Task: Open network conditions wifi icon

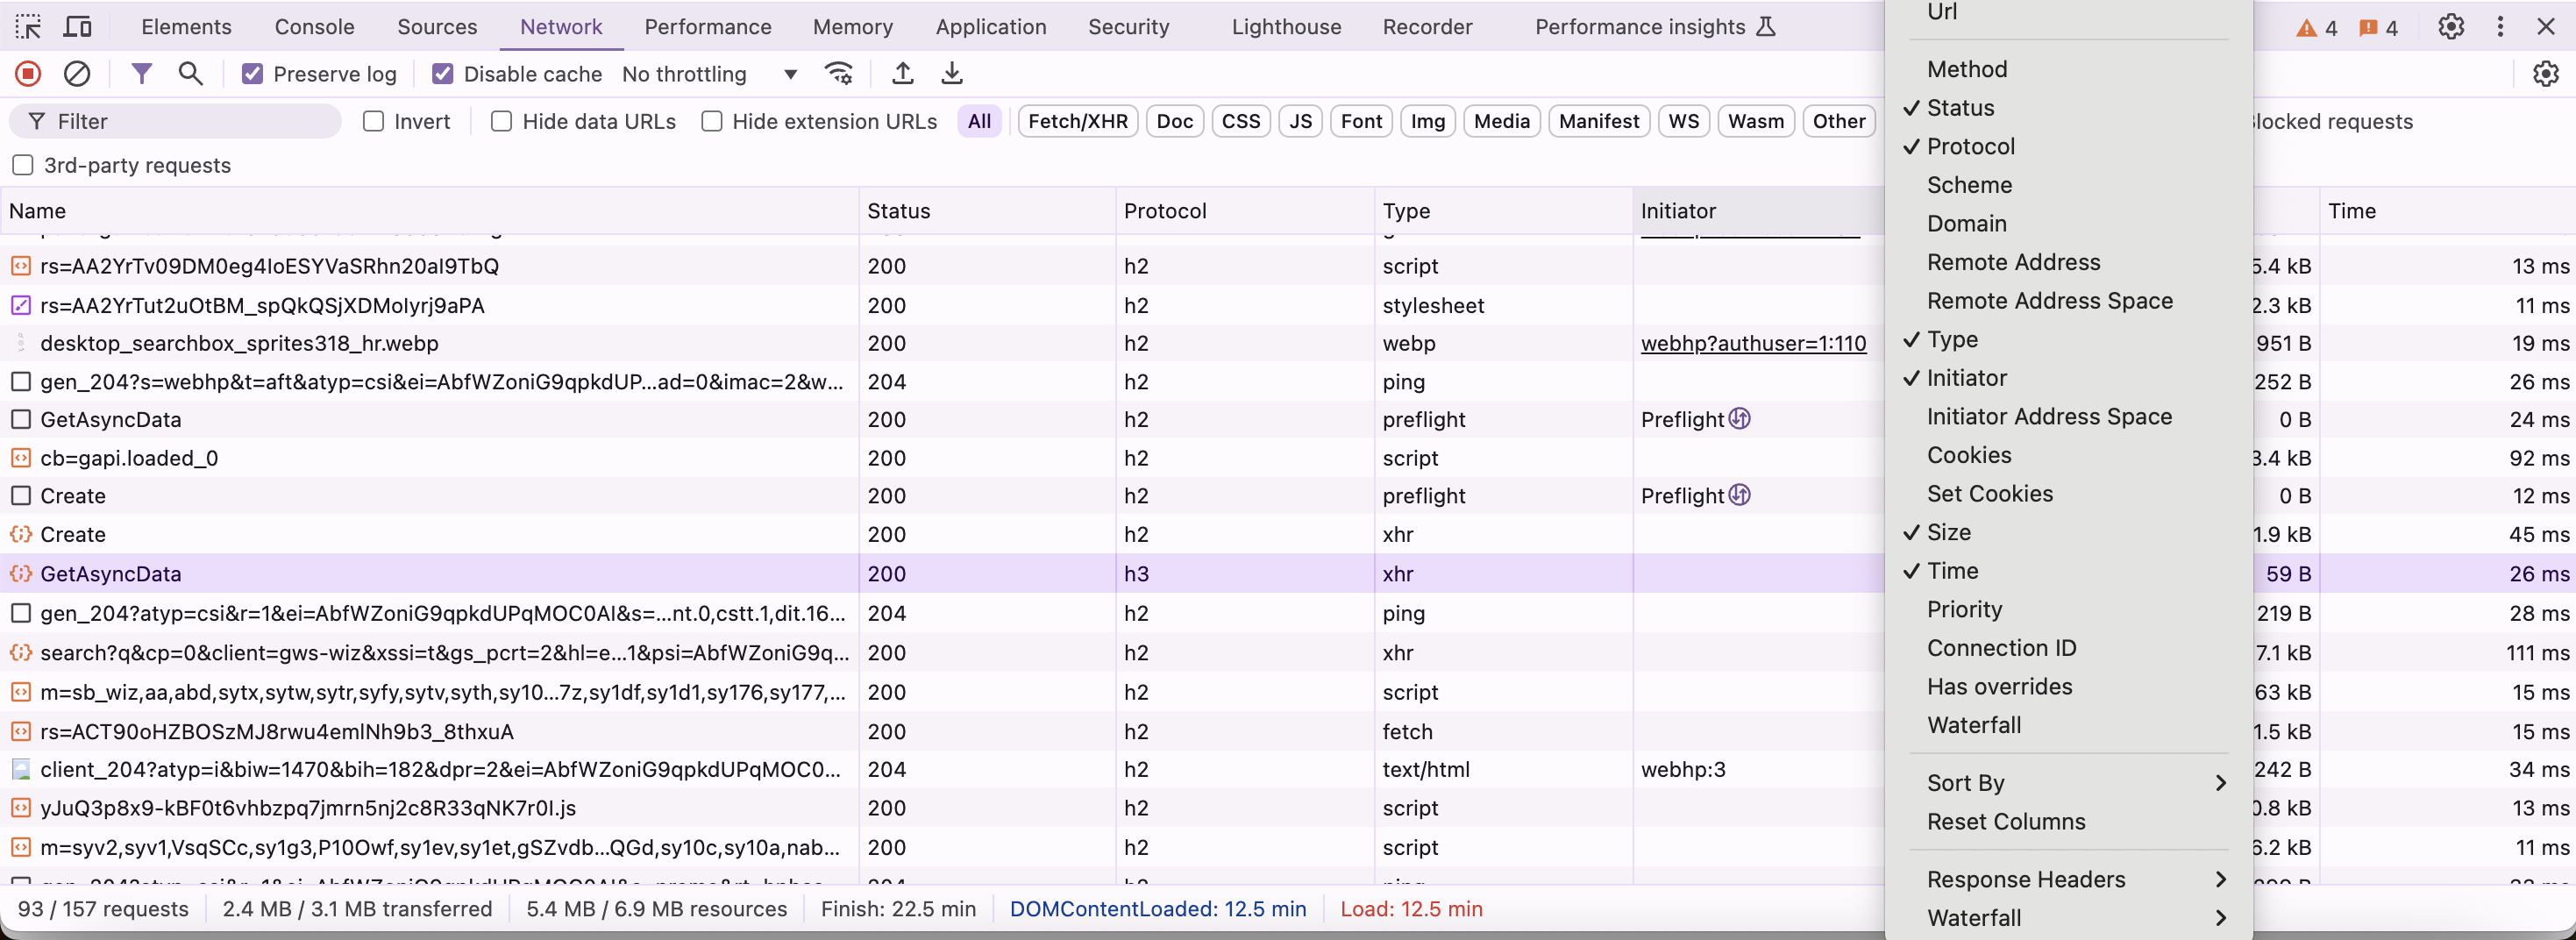Action: [x=838, y=73]
